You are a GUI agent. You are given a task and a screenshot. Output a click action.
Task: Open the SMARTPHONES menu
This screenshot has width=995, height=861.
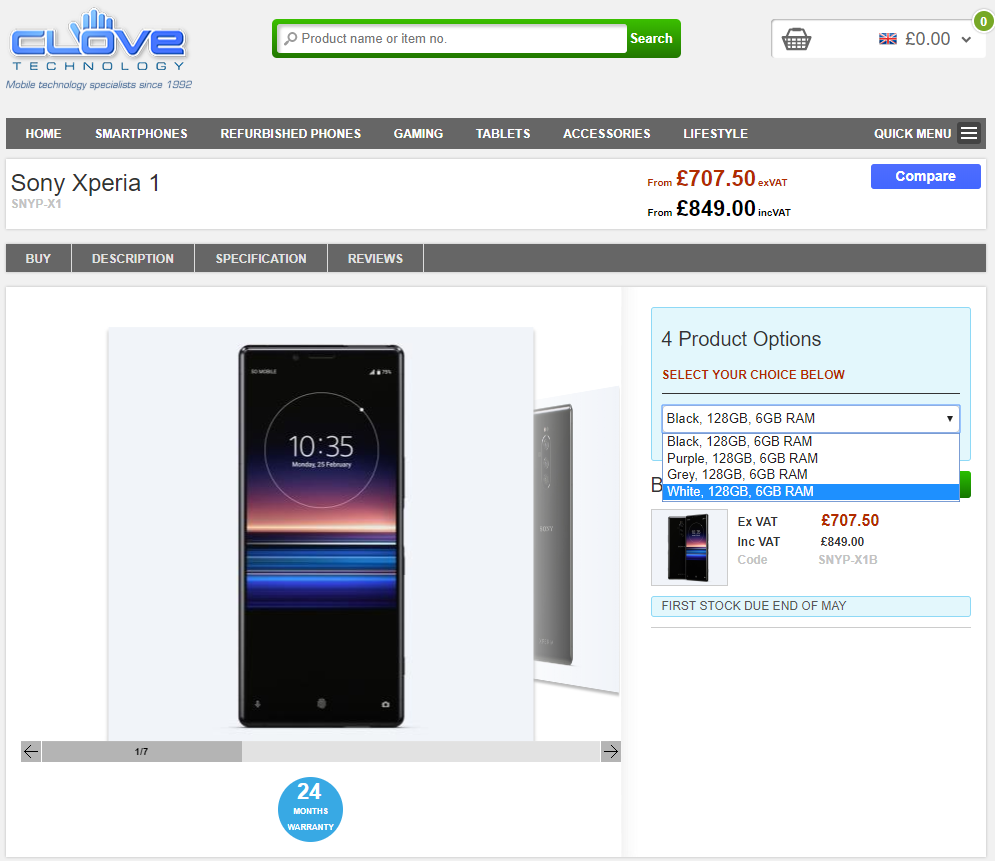click(x=141, y=133)
